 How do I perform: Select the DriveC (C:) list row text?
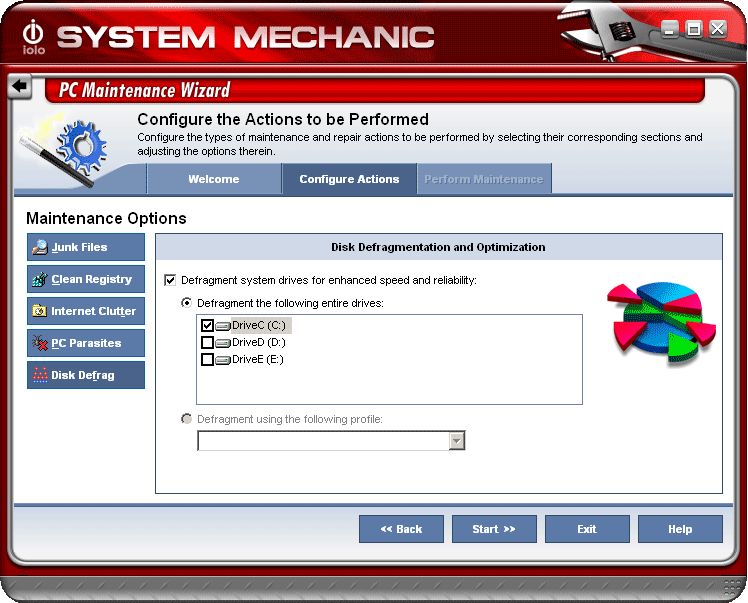click(259, 325)
